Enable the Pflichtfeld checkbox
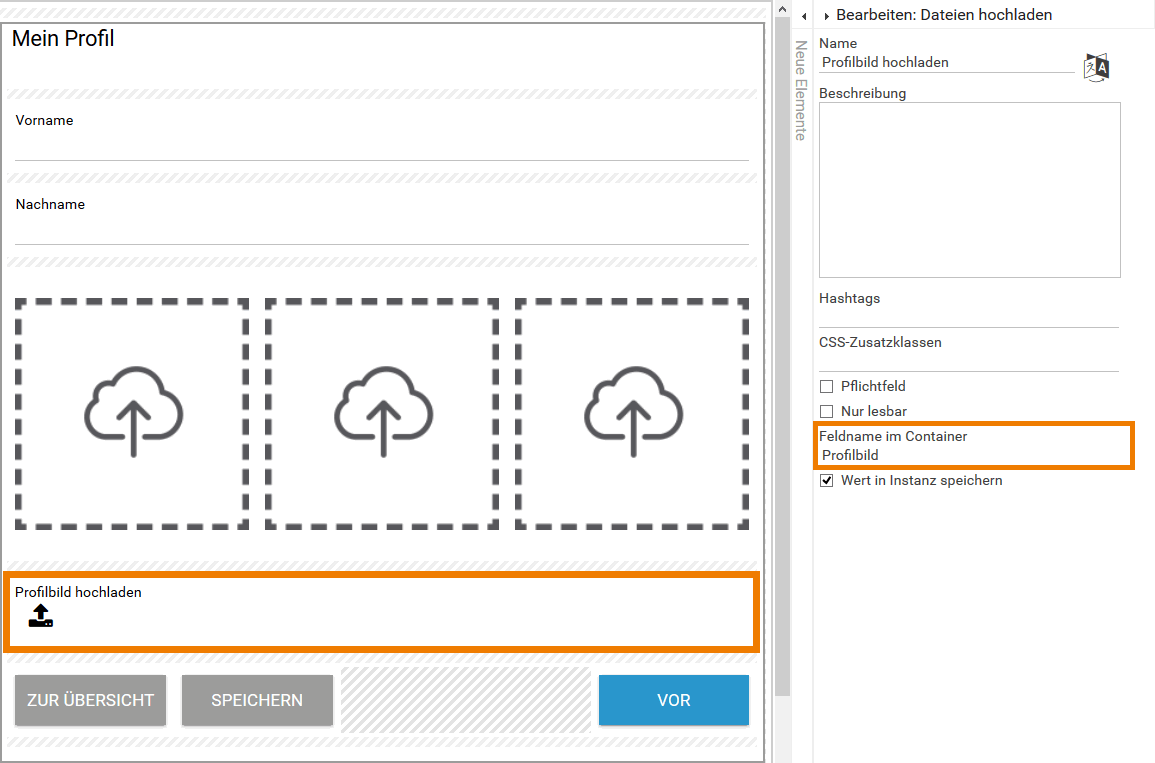1155x763 pixels. pos(827,387)
